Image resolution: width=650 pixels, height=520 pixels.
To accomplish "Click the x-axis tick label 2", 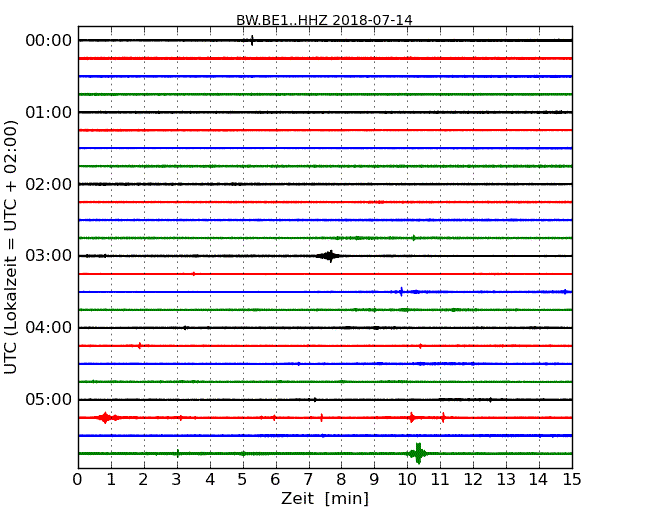I will click(144, 479).
